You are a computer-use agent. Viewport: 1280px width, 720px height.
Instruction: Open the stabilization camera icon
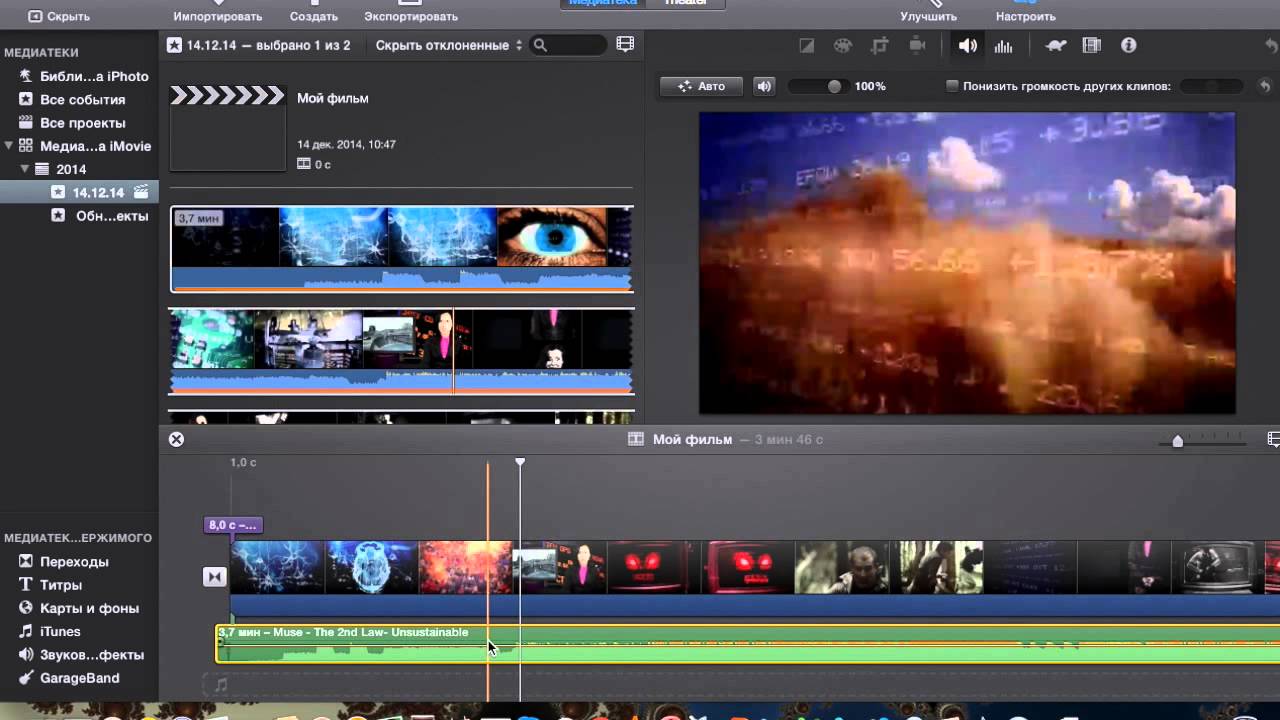(916, 46)
